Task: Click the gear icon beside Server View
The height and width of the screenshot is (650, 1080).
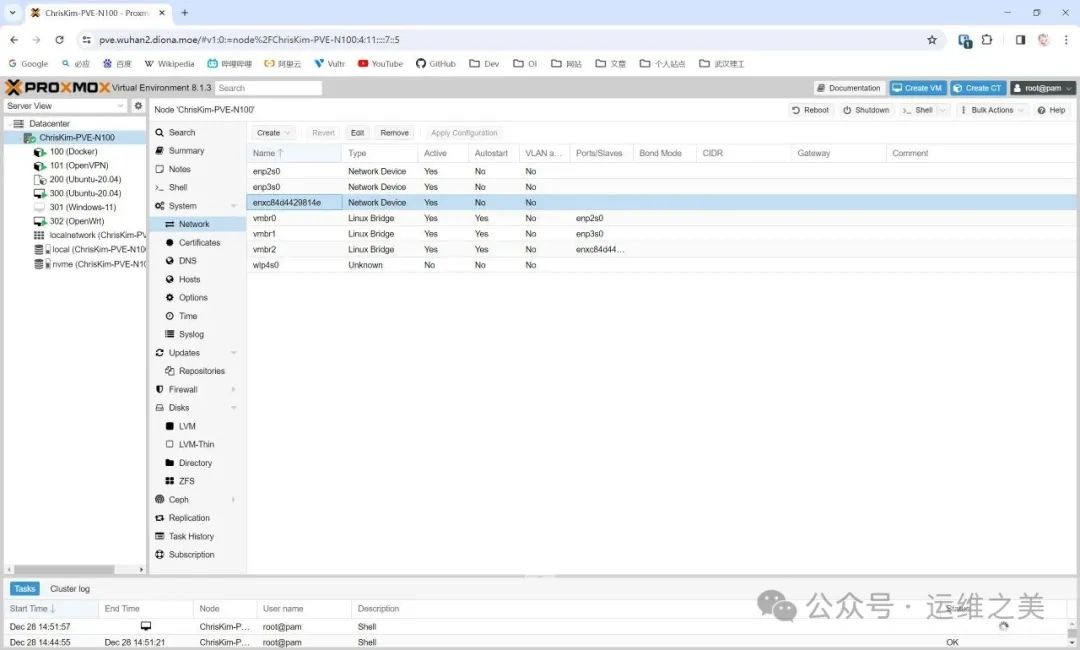Action: 138,106
